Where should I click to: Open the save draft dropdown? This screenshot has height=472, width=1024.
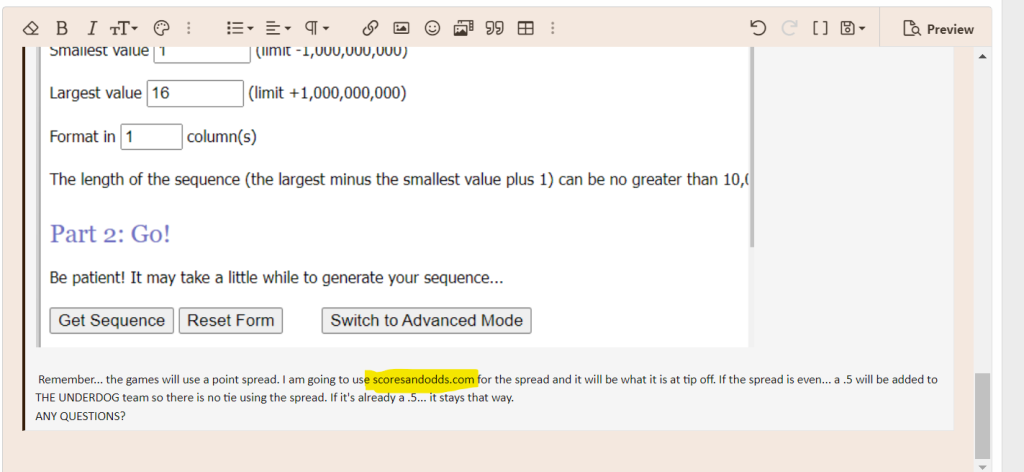(853, 28)
